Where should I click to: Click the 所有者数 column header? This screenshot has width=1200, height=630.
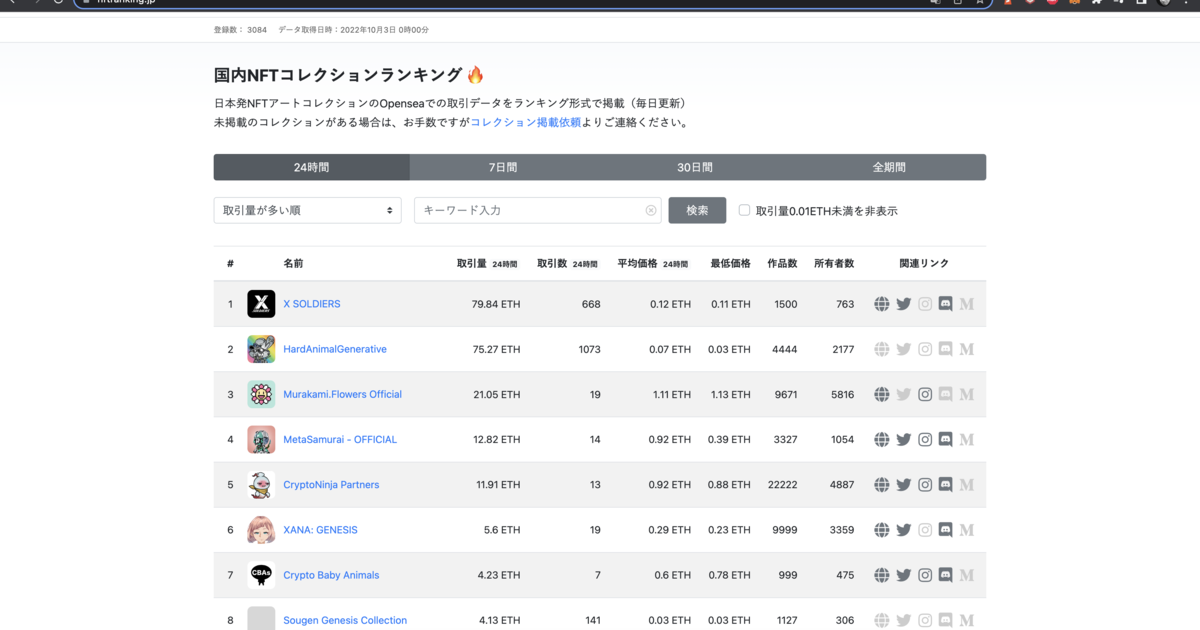pyautogui.click(x=834, y=264)
